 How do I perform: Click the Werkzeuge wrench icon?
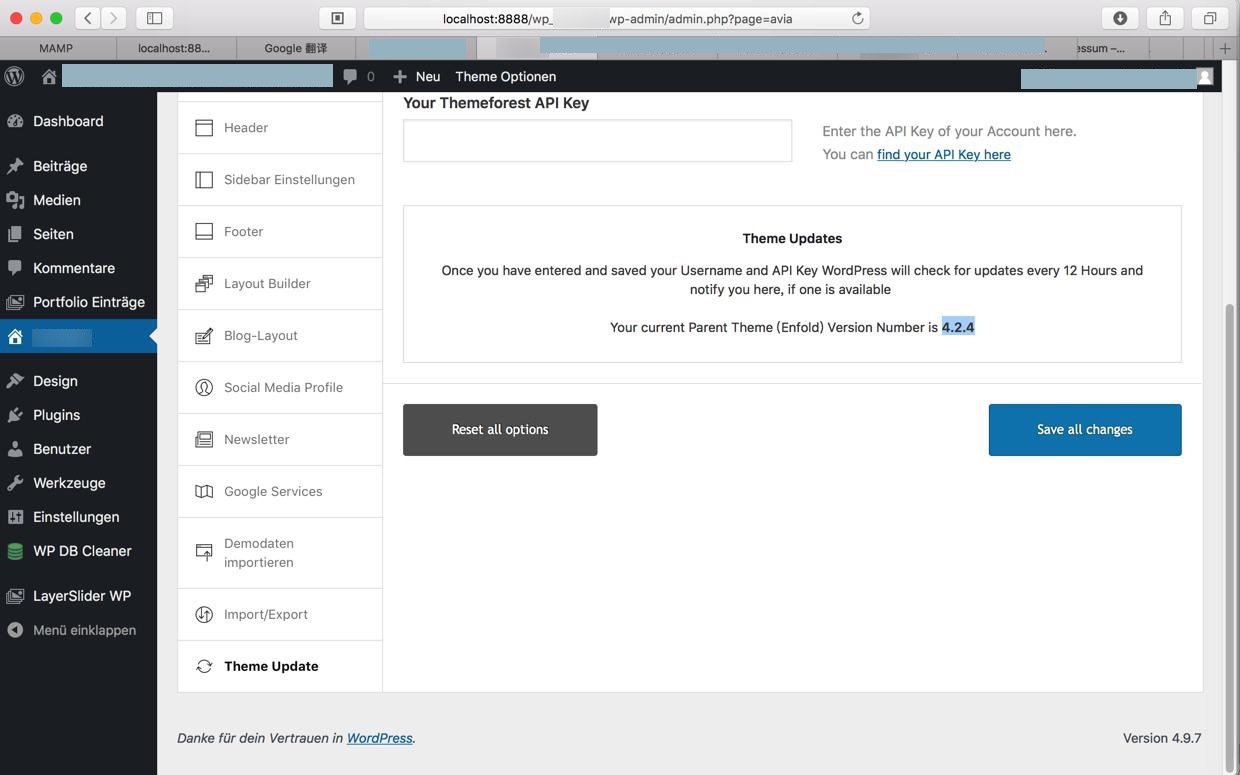(x=15, y=483)
